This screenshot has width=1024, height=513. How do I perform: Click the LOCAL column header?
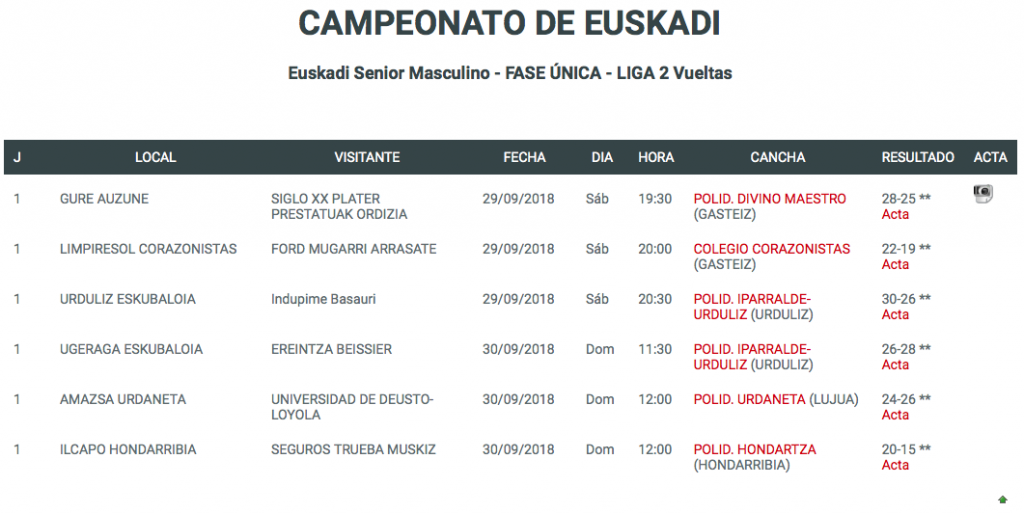(x=155, y=157)
